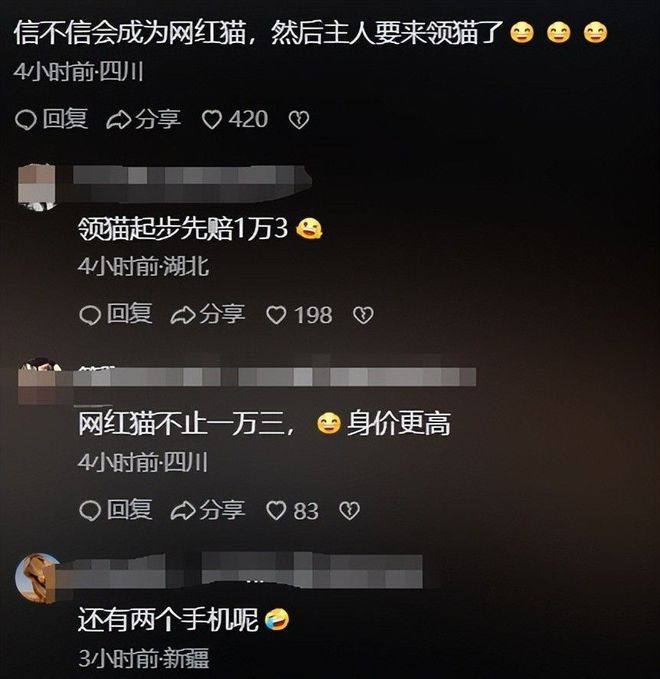
Task: Like the 领猫起步先赔1万3 comment
Action: point(299,315)
